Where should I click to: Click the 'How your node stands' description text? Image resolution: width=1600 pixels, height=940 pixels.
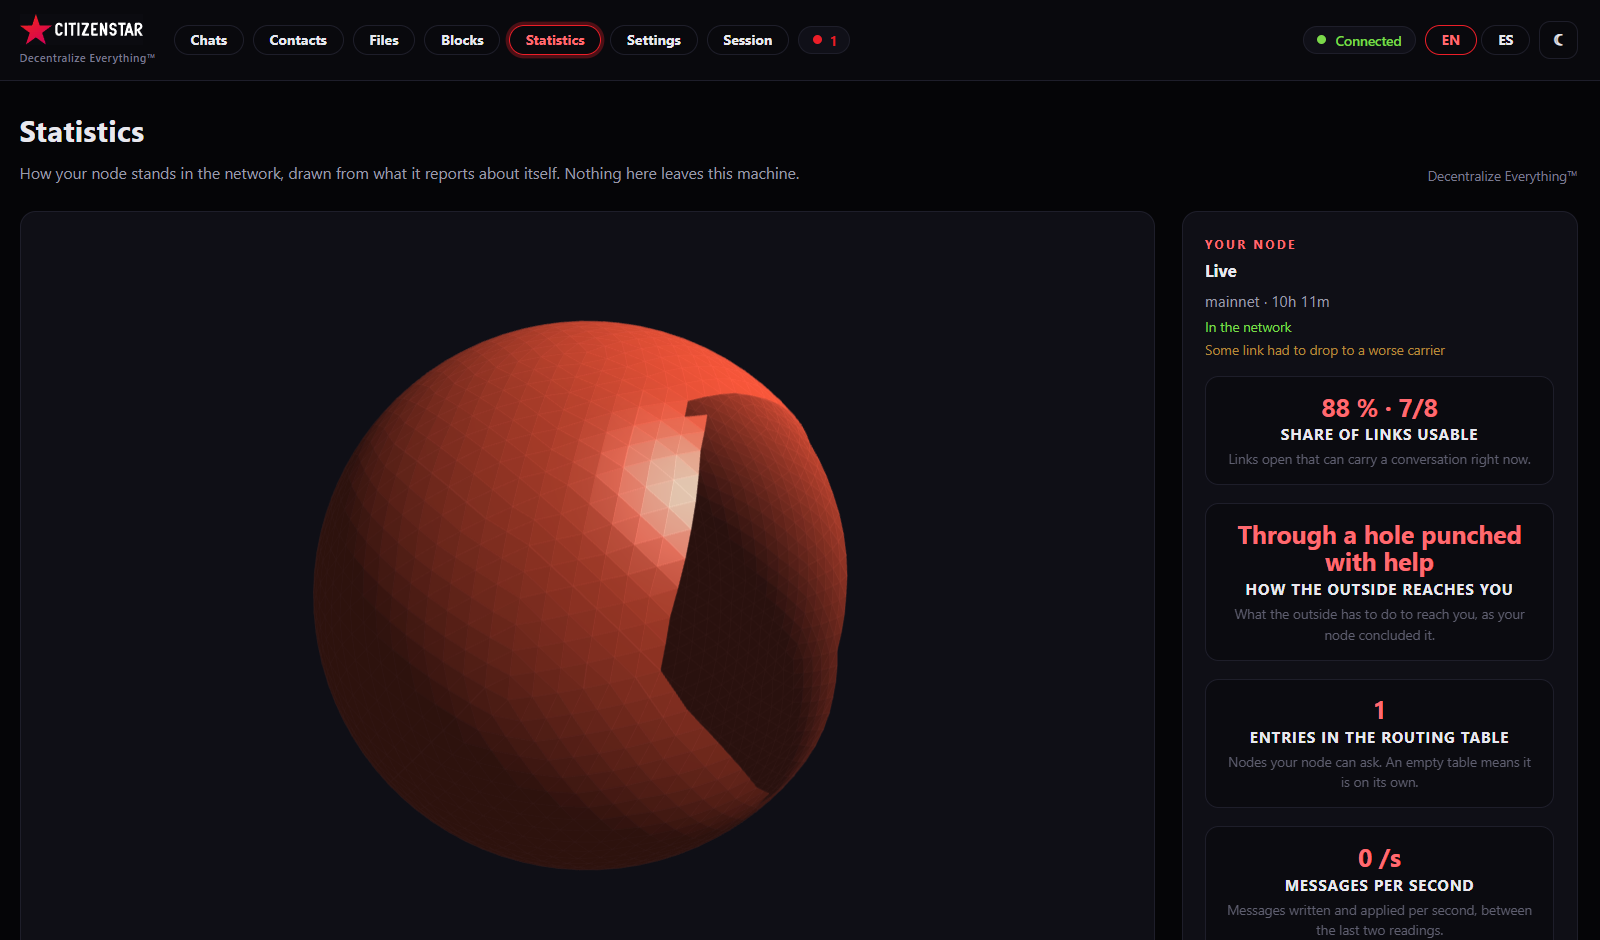click(410, 174)
